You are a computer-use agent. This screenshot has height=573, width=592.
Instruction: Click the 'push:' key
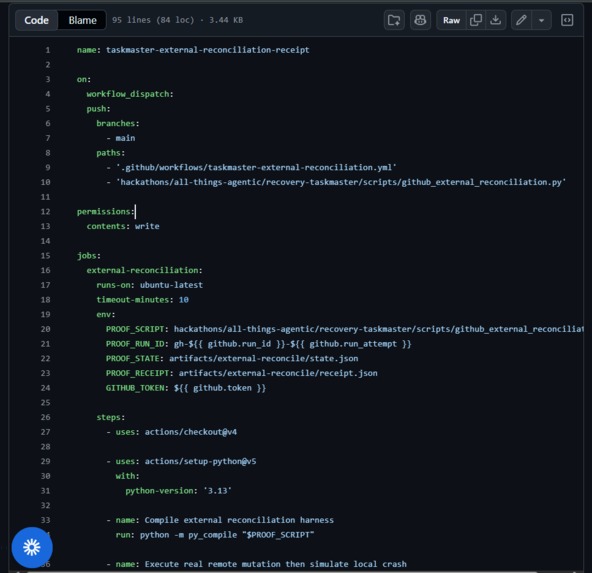pyautogui.click(x=99, y=109)
